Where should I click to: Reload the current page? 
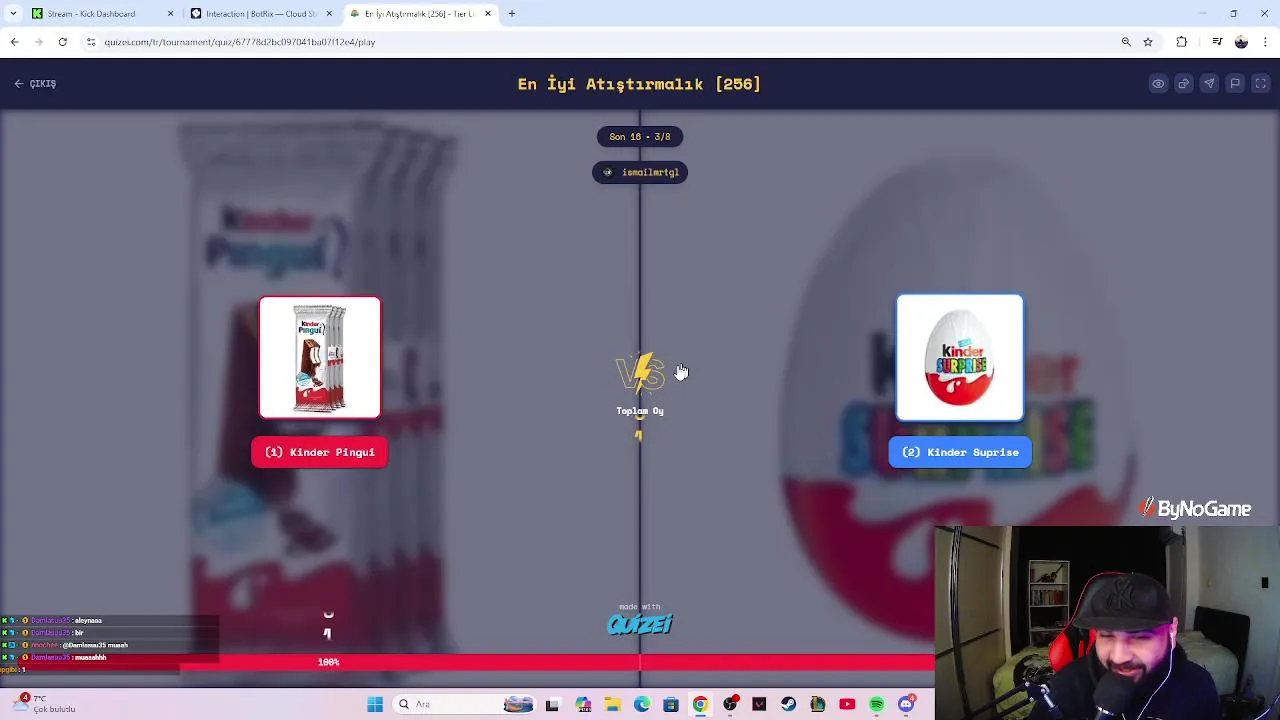pos(62,42)
